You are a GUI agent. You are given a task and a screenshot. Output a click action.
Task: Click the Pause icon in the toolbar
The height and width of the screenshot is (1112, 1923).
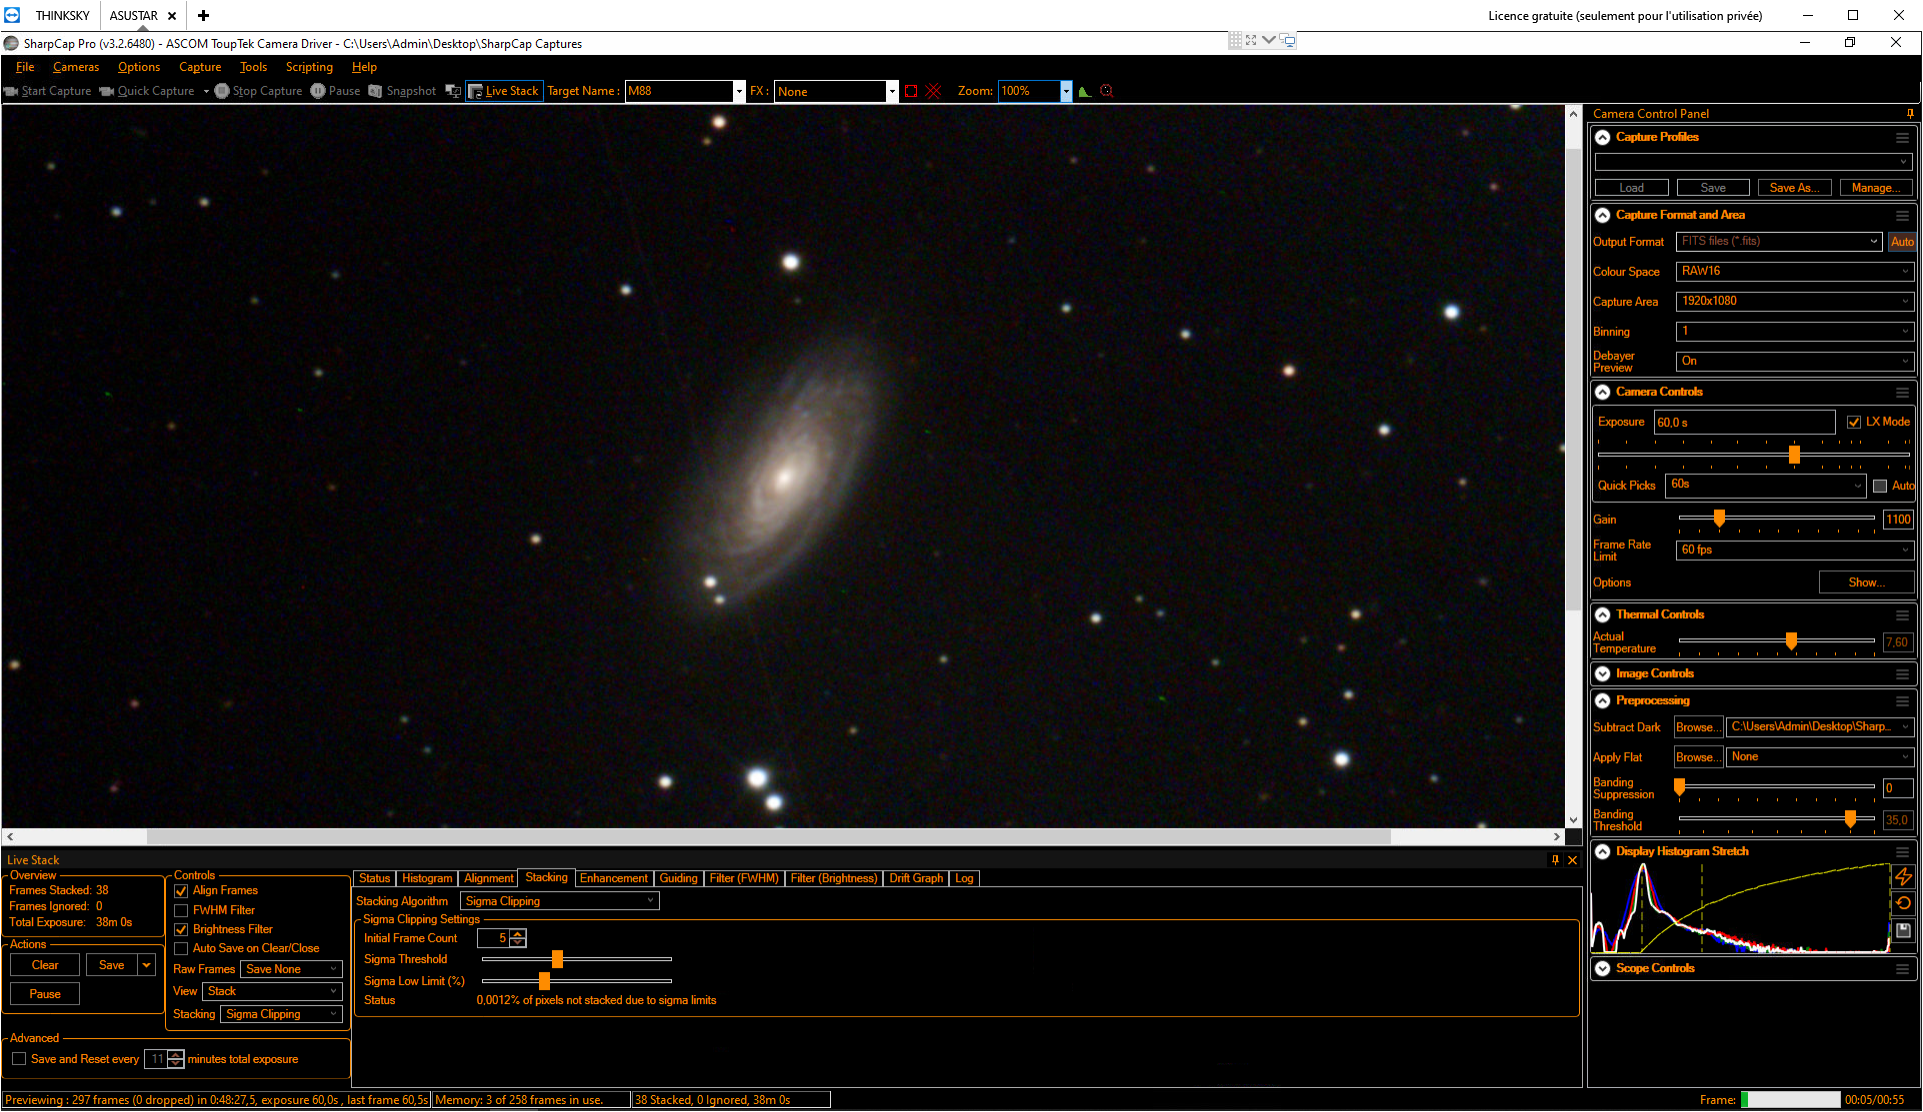tap(318, 91)
